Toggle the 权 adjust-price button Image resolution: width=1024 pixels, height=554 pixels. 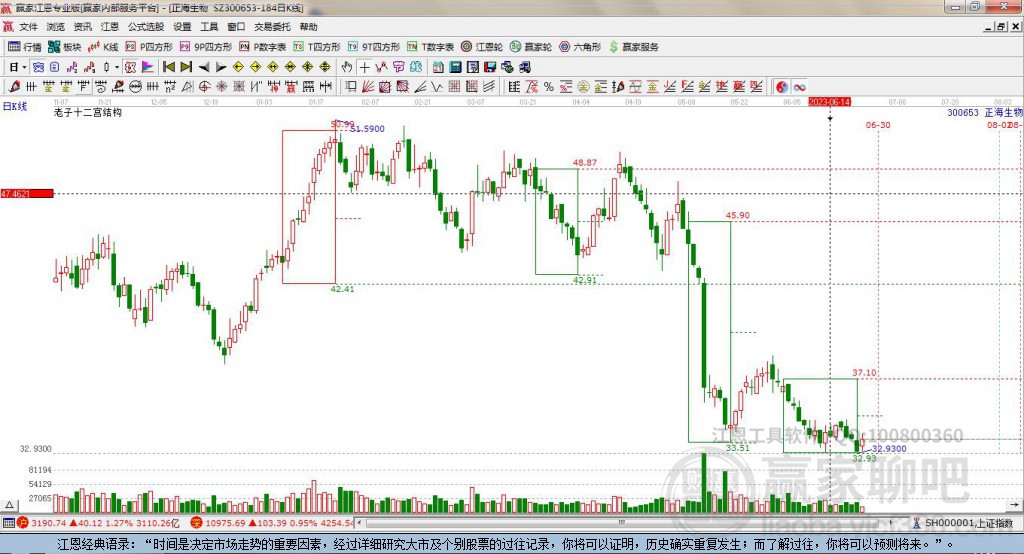(130, 67)
